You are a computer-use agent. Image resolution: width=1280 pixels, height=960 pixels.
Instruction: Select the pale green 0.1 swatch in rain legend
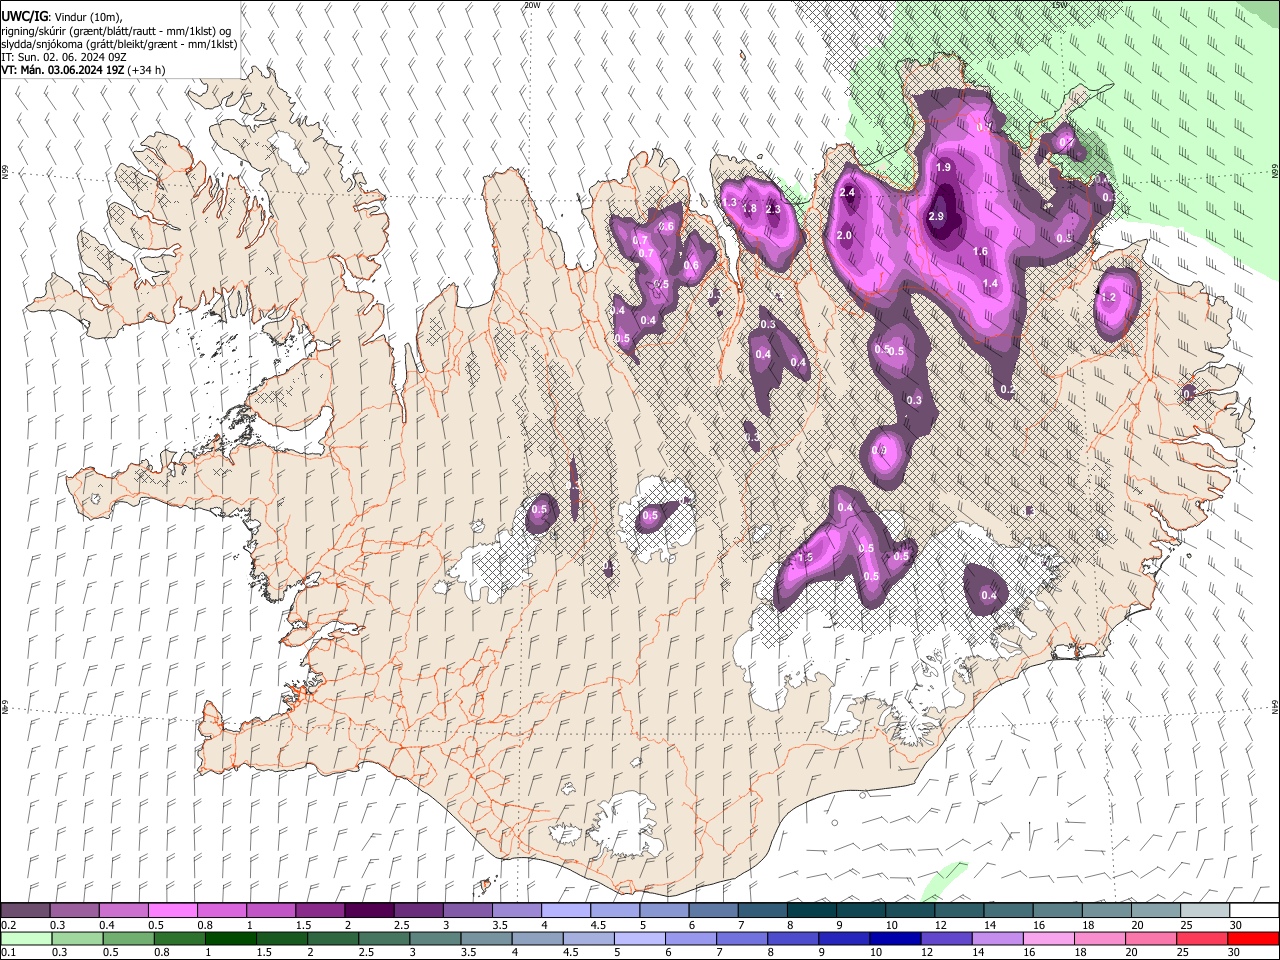pos(26,939)
